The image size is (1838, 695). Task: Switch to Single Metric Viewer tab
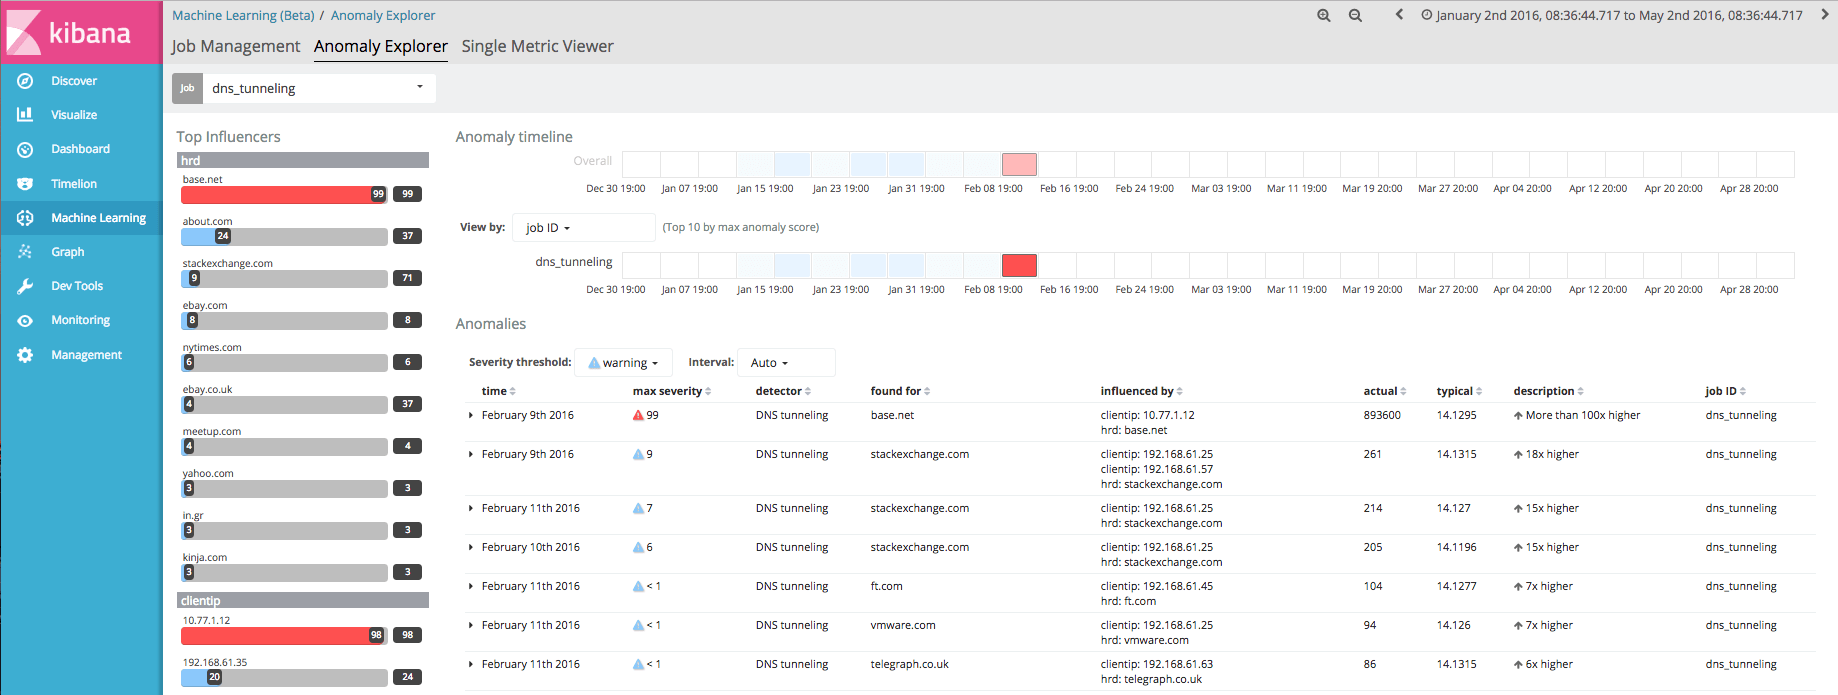pos(537,46)
